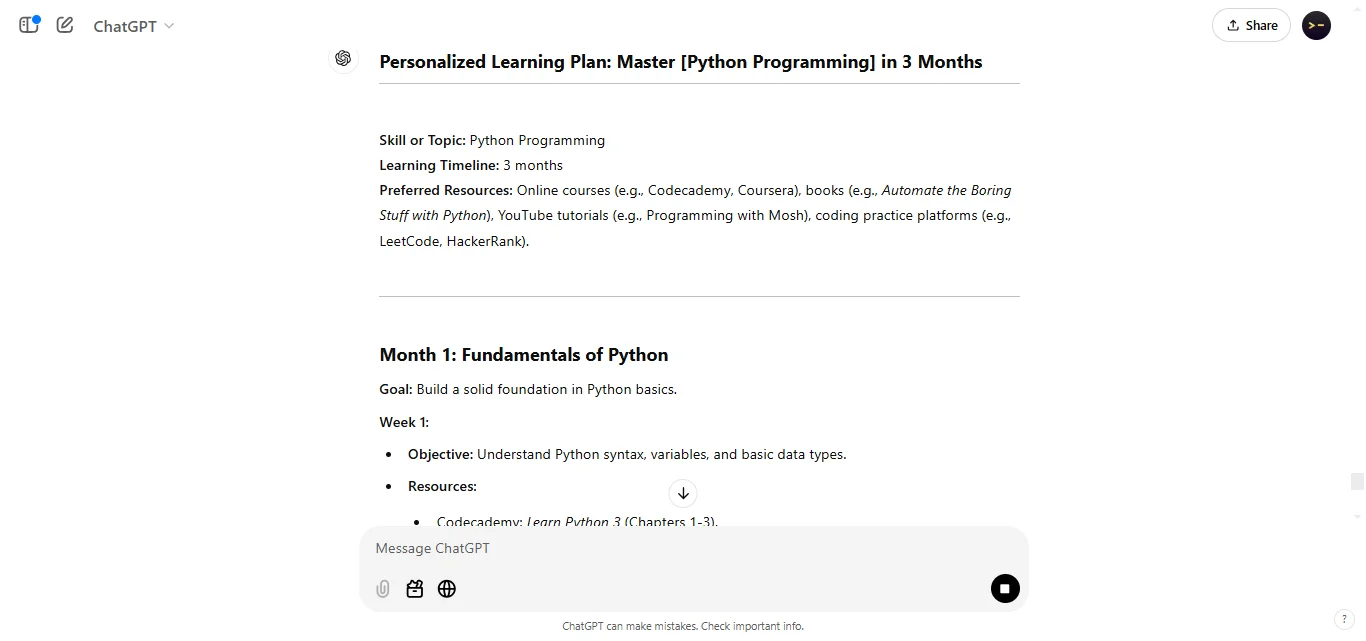Open the web search globe icon
This screenshot has width=1366, height=641.
(x=447, y=589)
